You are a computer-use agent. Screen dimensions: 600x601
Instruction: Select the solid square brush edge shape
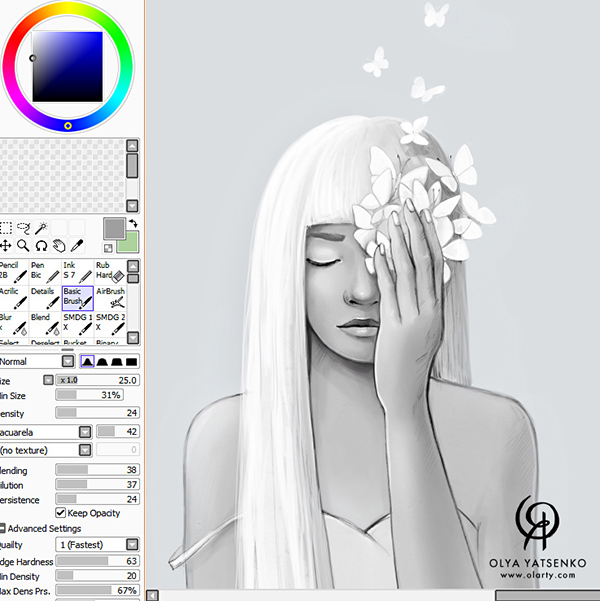coord(131,361)
